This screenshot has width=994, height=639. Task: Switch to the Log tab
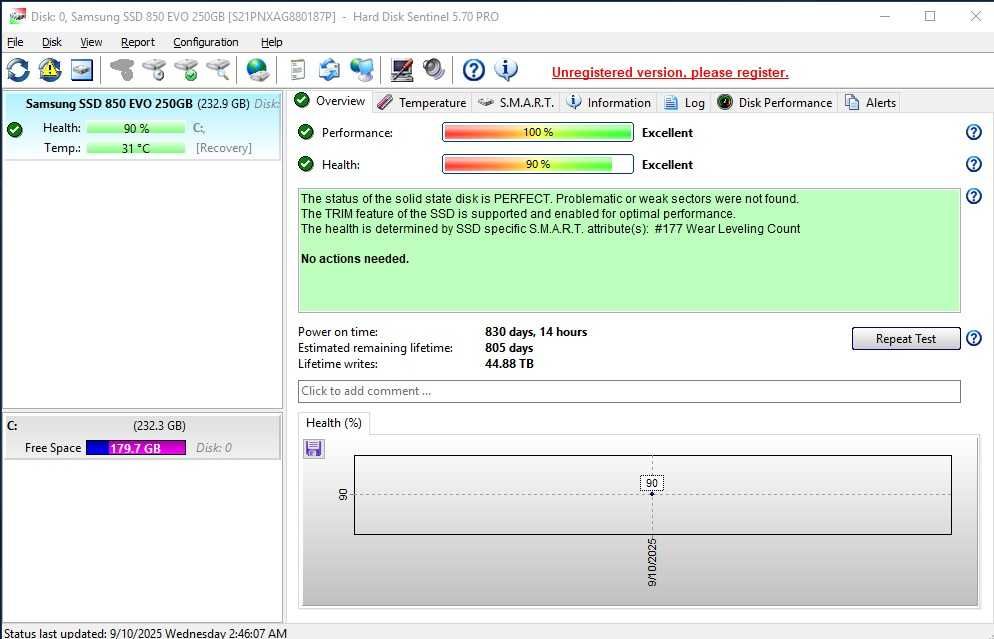[x=685, y=103]
